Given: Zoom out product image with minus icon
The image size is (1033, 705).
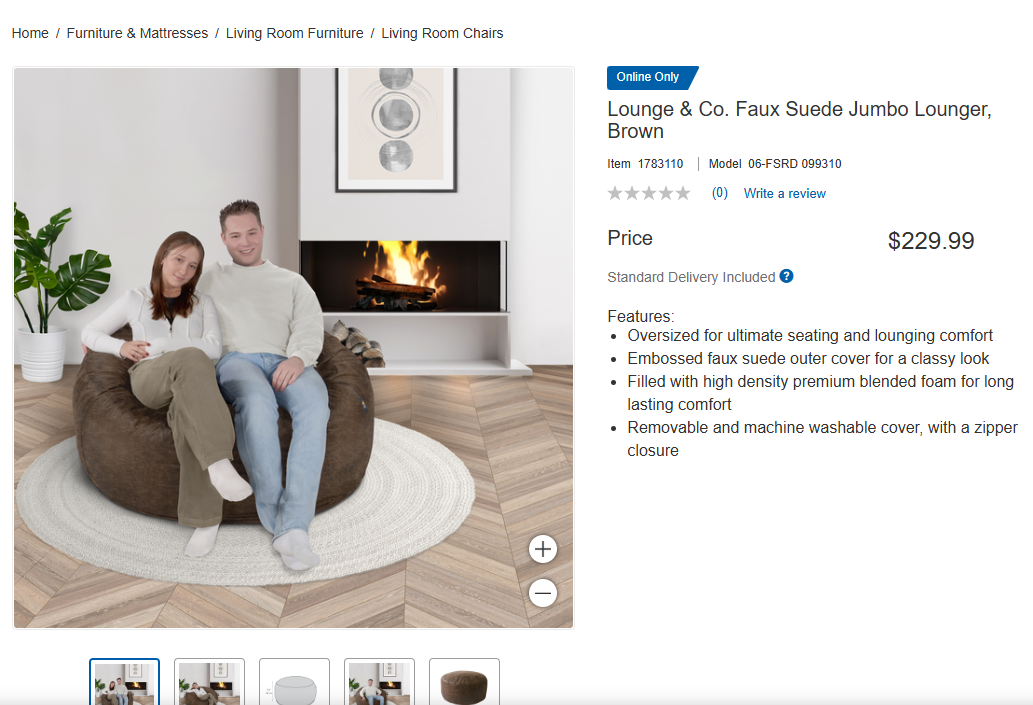Looking at the screenshot, I should (543, 593).
